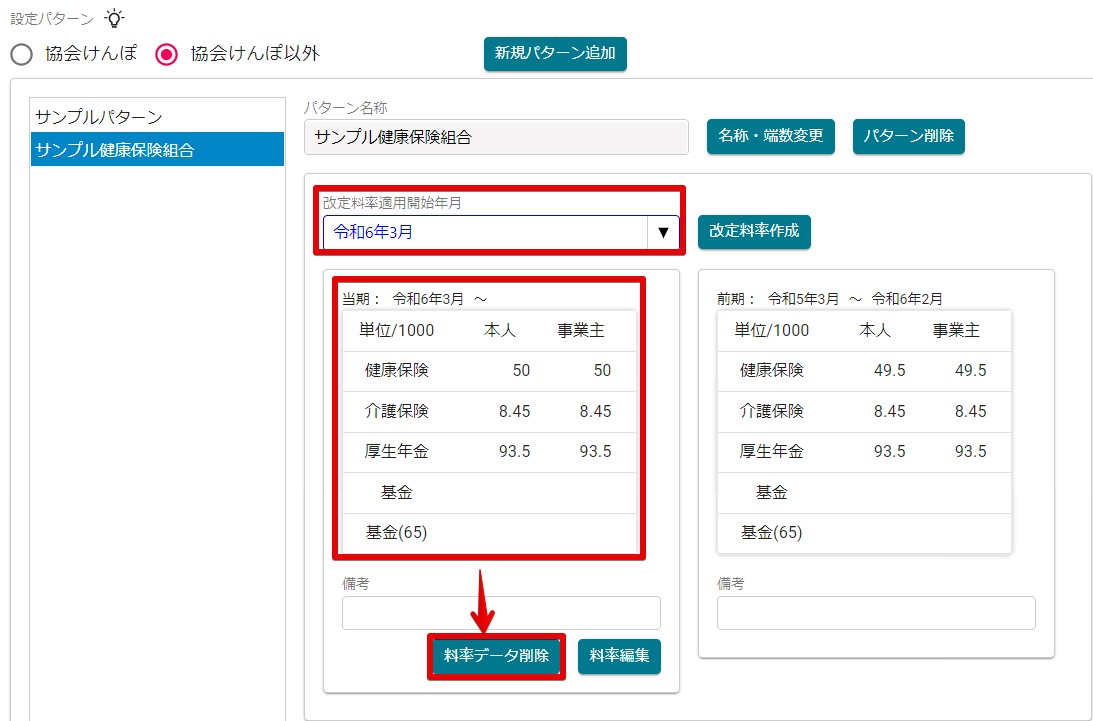Screen dimensions: 1093x721
Task: Click 単位/1000 header in 当期 table
Action: 397,331
